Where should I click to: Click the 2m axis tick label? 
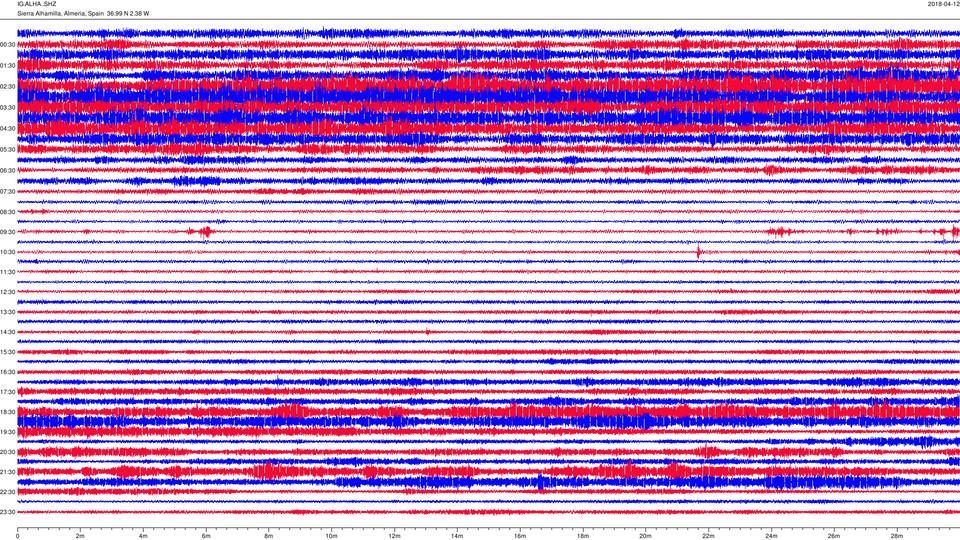[80, 536]
